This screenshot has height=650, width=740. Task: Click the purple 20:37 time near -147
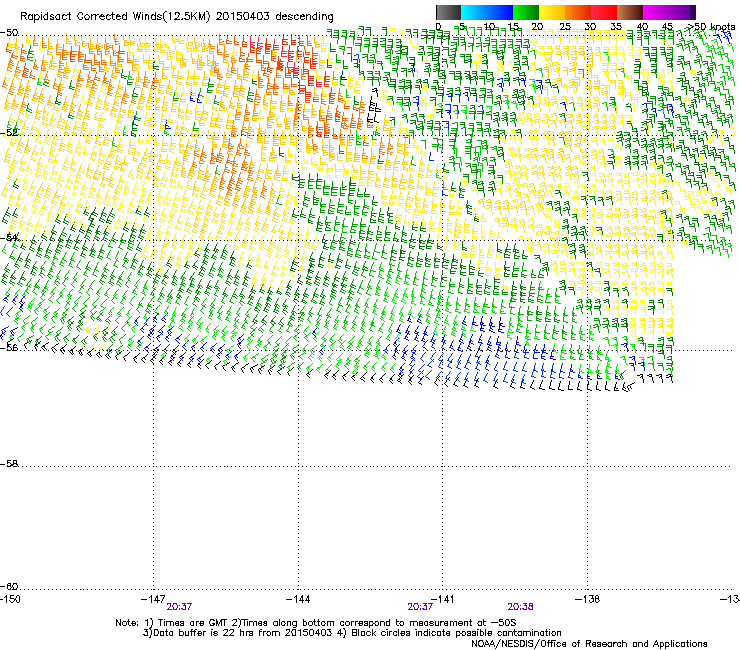click(179, 607)
